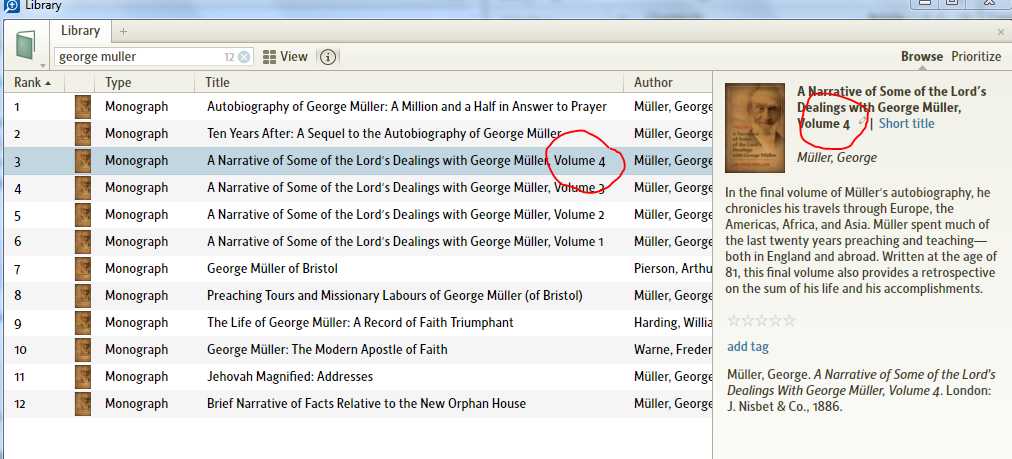Switch to Prioritize mode
This screenshot has width=1012, height=459.
click(x=976, y=56)
